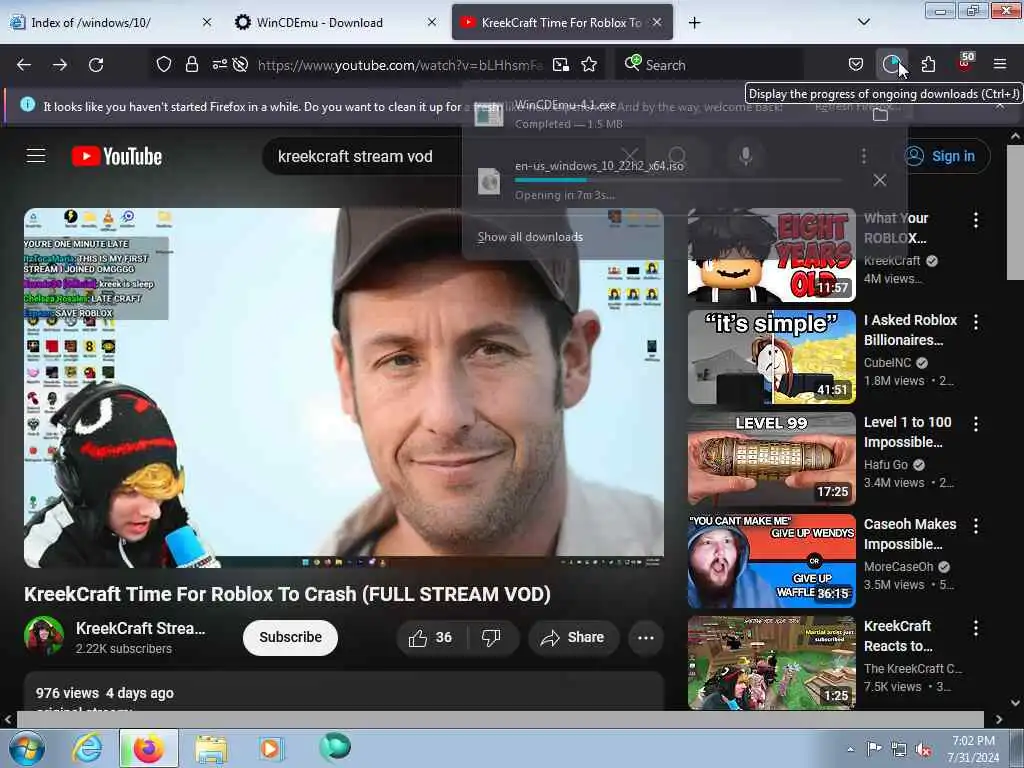Viewport: 1024px width, 768px height.
Task: Subscribe to the channel
Action: (290, 637)
